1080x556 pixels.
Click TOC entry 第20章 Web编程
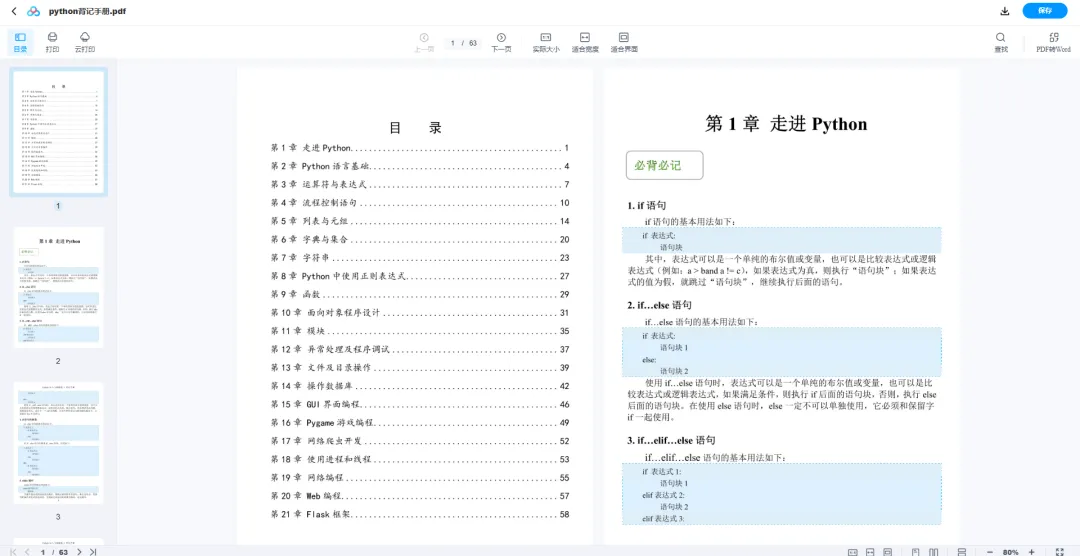[420, 496]
